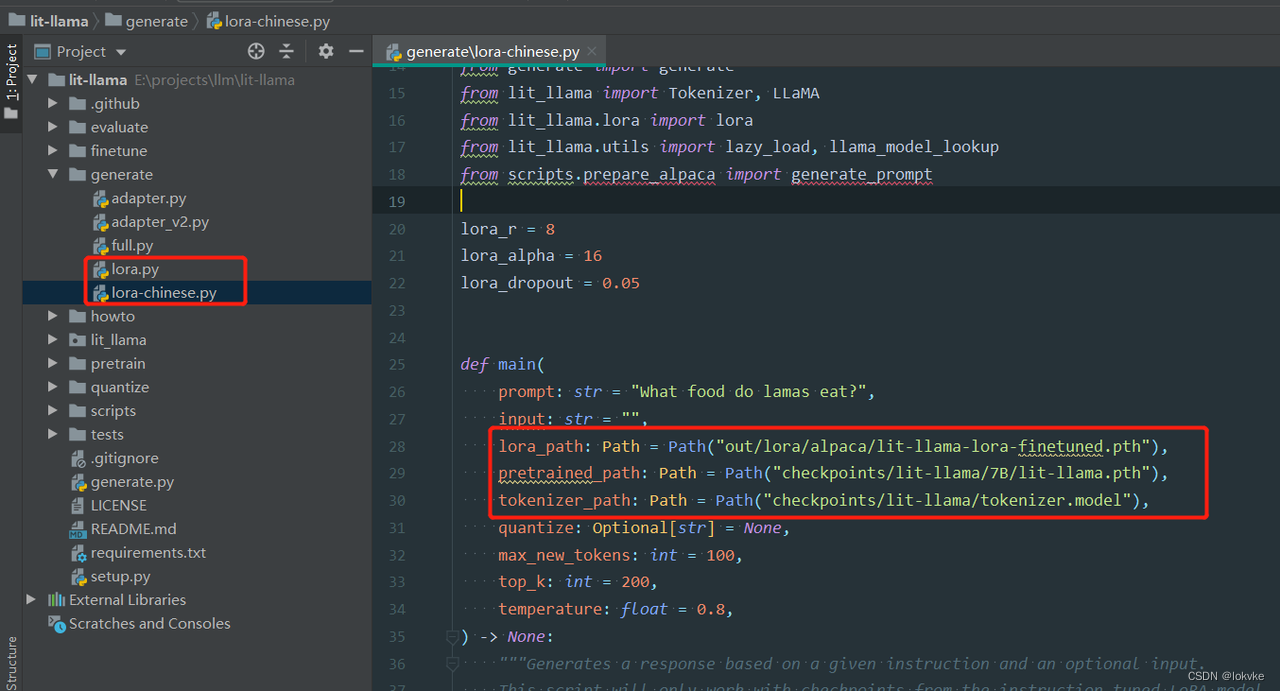The image size is (1280, 691).
Task: Click the markdown icon of README.md
Action: point(78,529)
